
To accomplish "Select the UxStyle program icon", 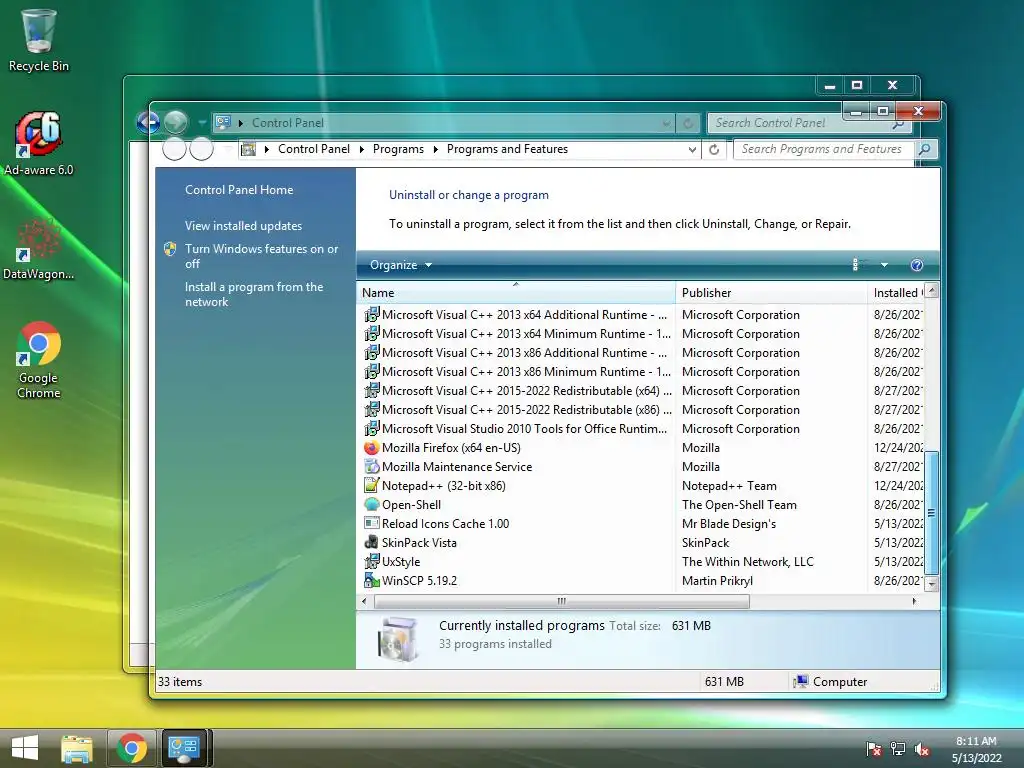I will (372, 561).
